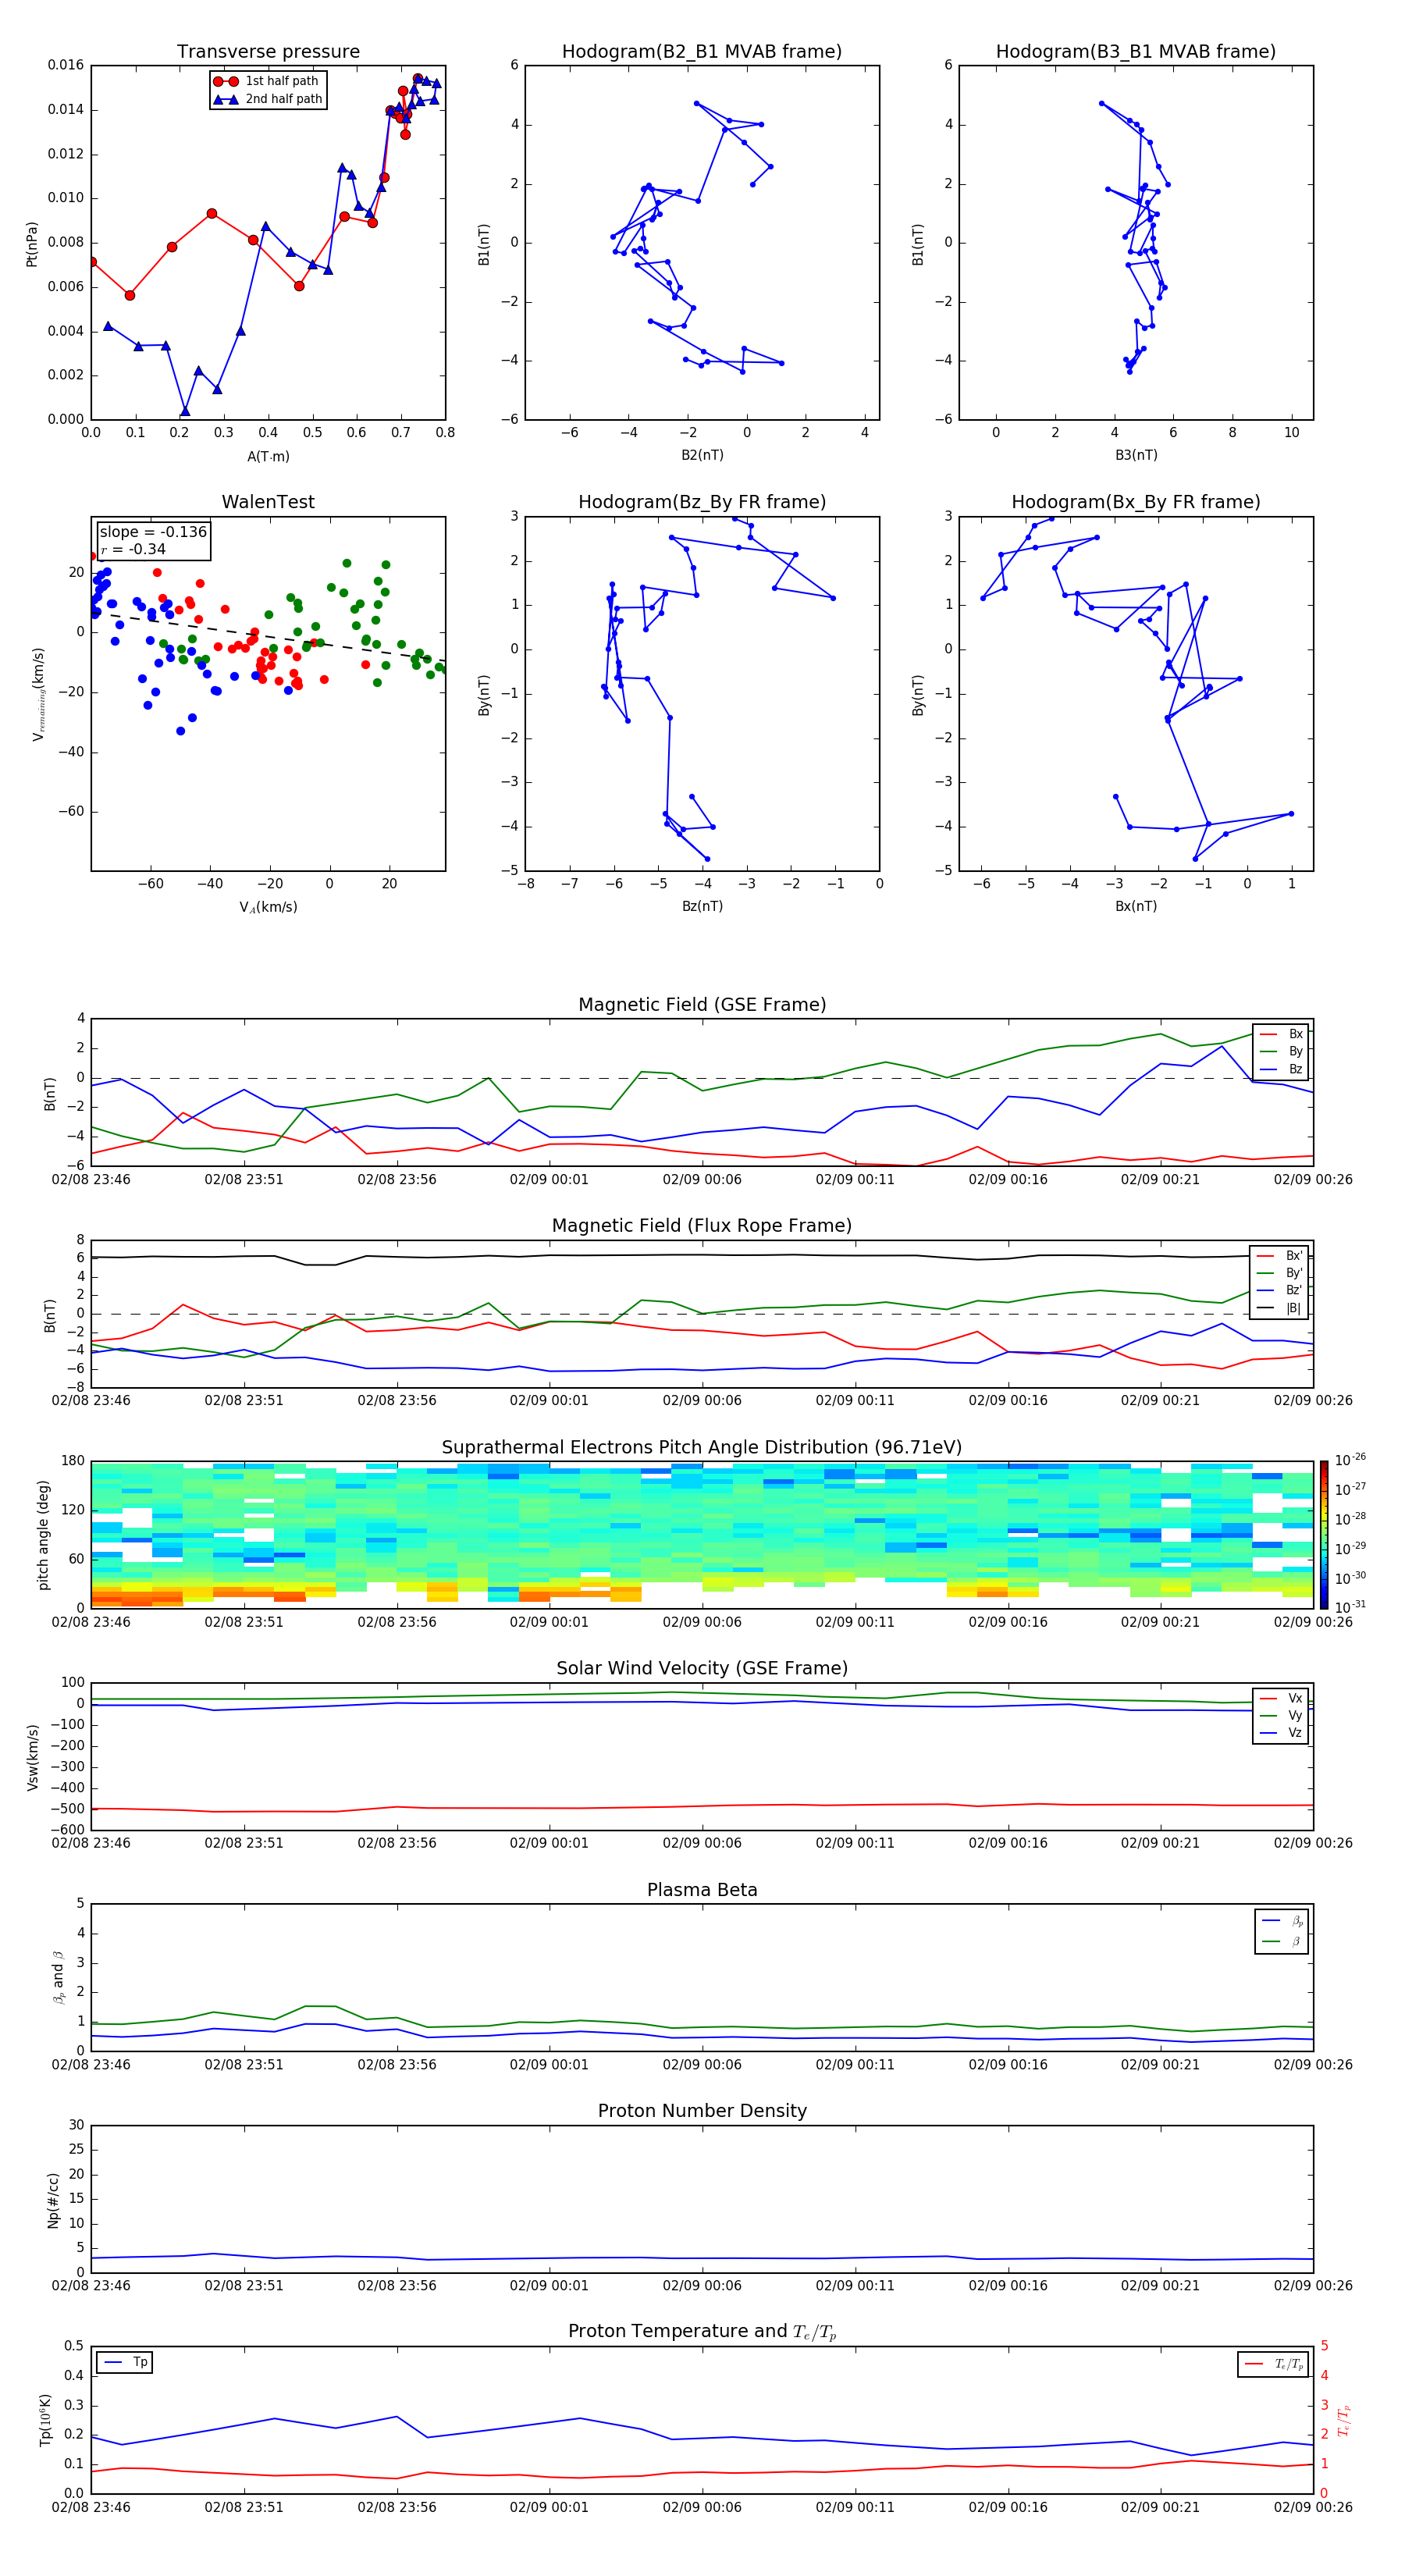The image size is (1405, 2576).
Task: Click the 'Hodogram(B2_B1 MVAB frame)' title
Action: [x=702, y=52]
